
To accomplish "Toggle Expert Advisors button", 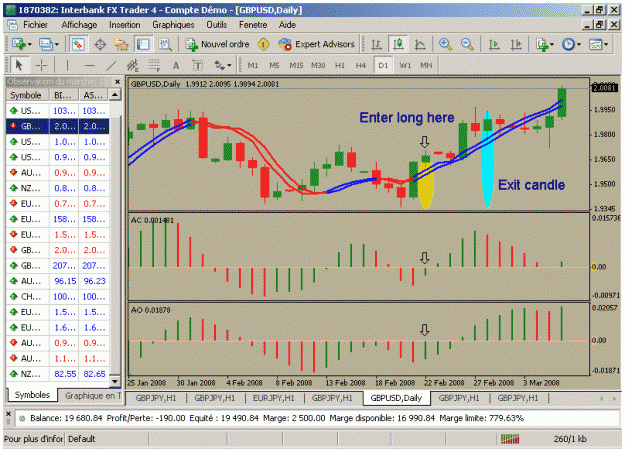I will 316,44.
